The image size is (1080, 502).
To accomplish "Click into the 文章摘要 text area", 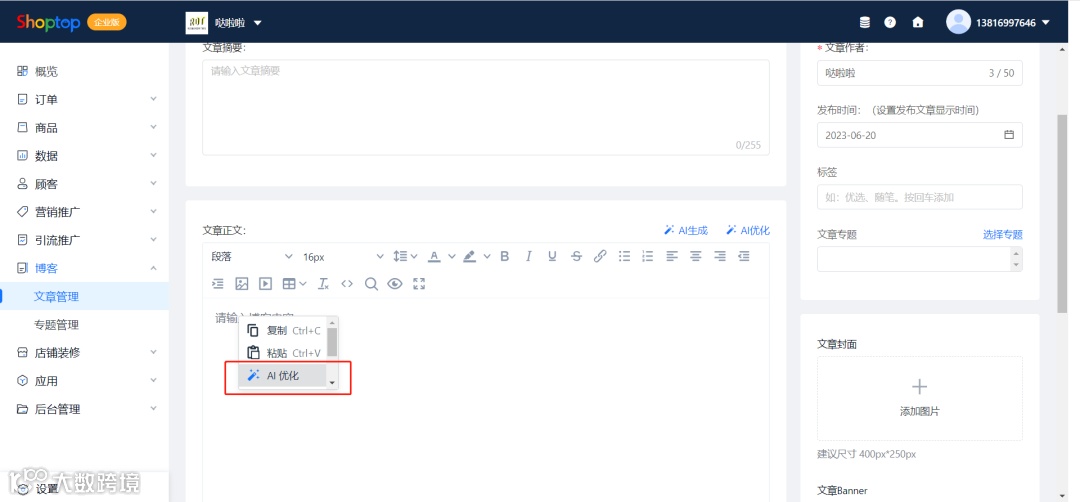I will 486,107.
